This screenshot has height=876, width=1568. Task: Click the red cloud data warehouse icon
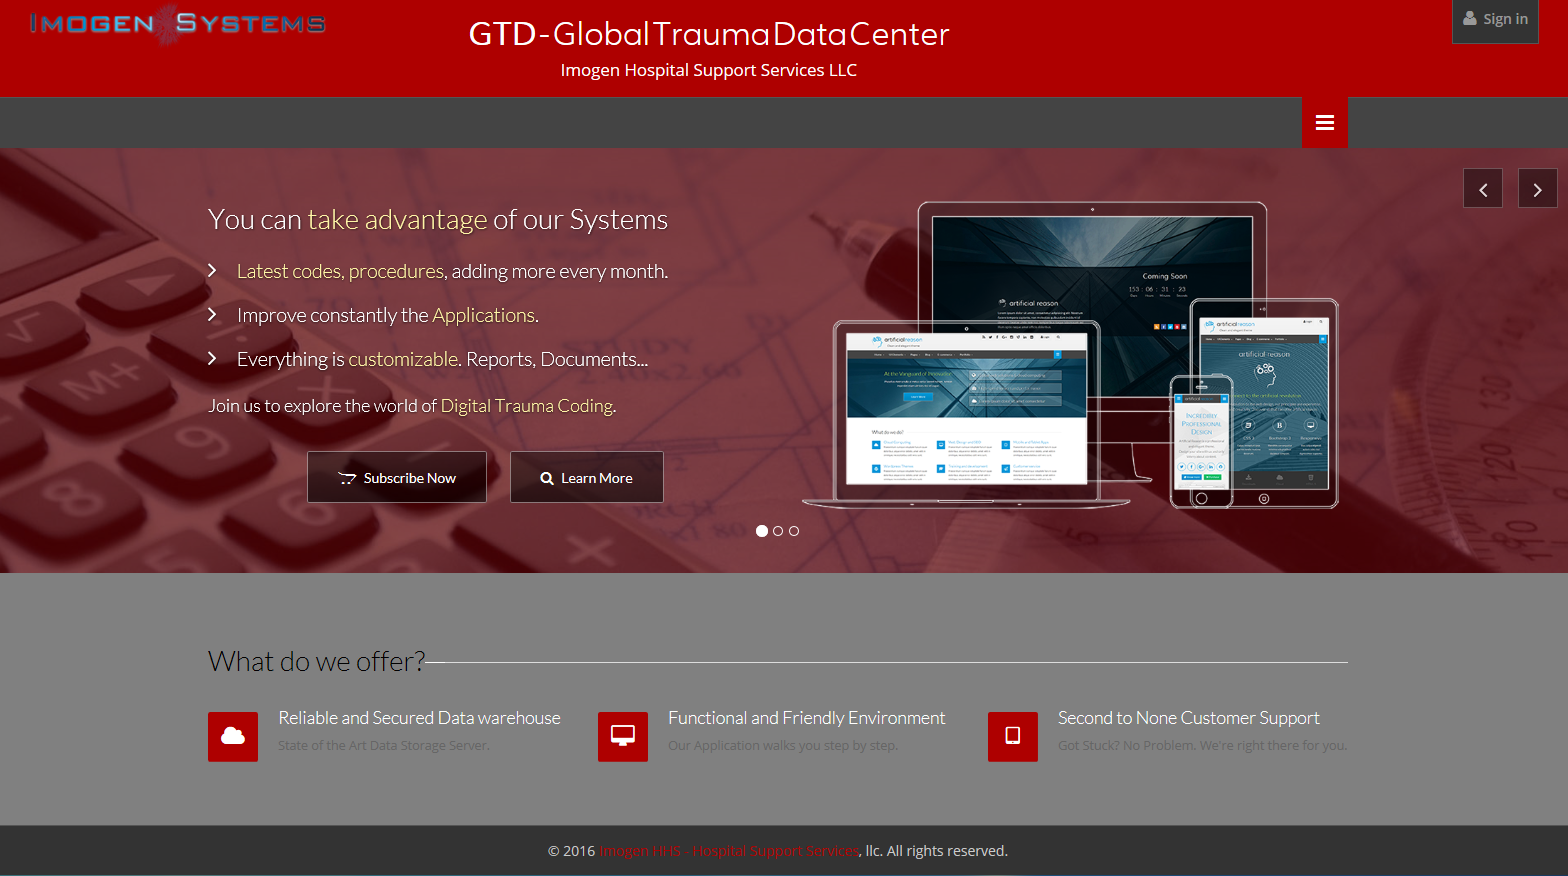pyautogui.click(x=233, y=737)
